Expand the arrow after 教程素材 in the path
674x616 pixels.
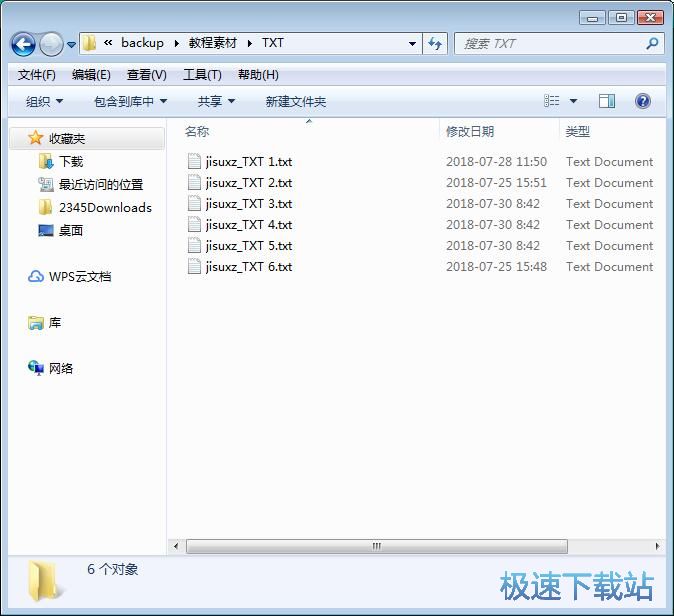pos(250,43)
